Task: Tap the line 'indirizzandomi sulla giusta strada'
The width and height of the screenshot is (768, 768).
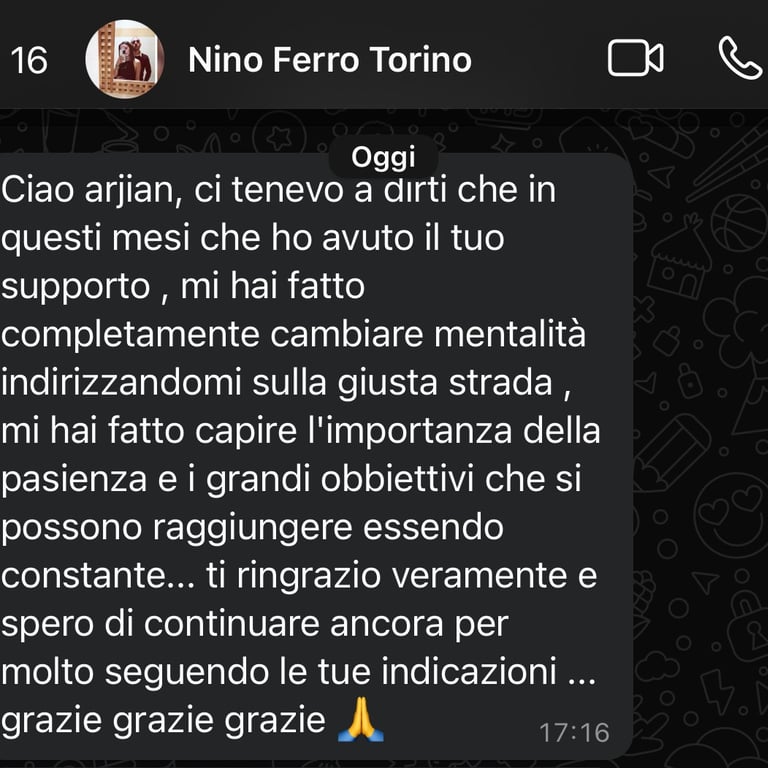Action: tap(286, 383)
